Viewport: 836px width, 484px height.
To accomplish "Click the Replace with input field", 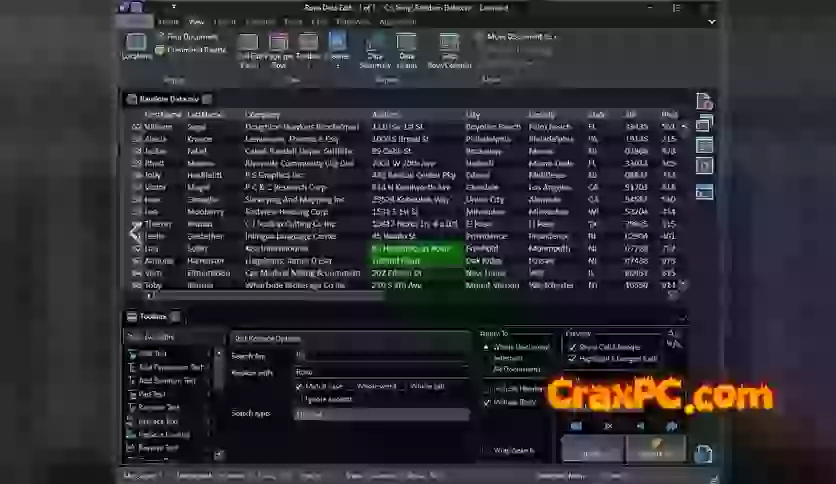I will tap(380, 371).
